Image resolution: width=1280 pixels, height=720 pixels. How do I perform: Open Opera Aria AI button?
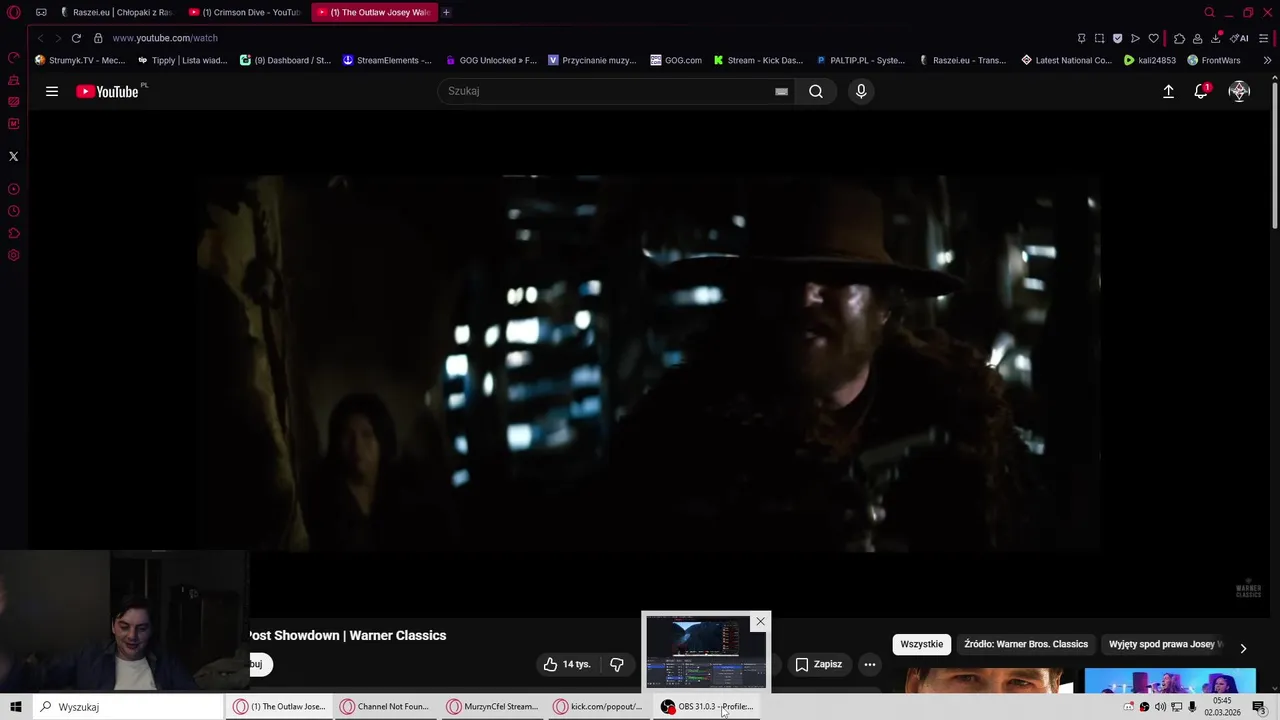[x=1240, y=38]
